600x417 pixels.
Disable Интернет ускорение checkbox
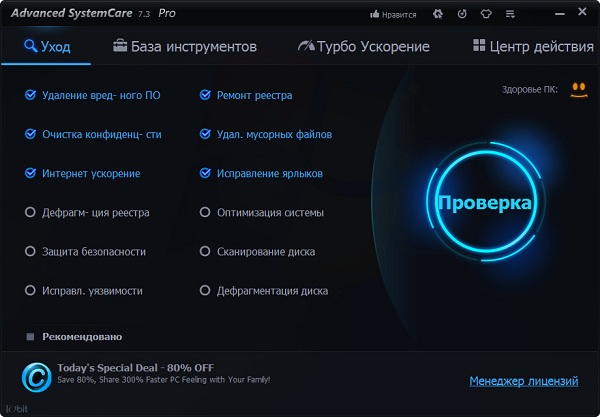point(30,173)
